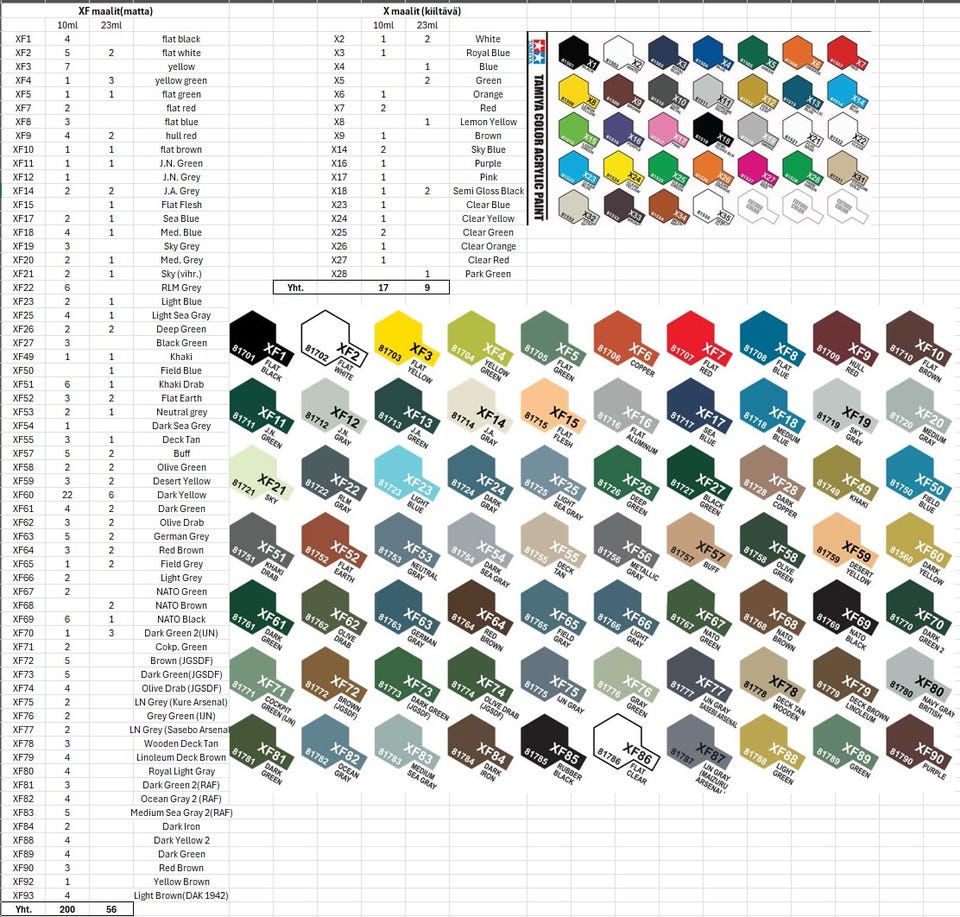Click the quantity cell showing 22
The height and width of the screenshot is (917, 960).
(67, 495)
